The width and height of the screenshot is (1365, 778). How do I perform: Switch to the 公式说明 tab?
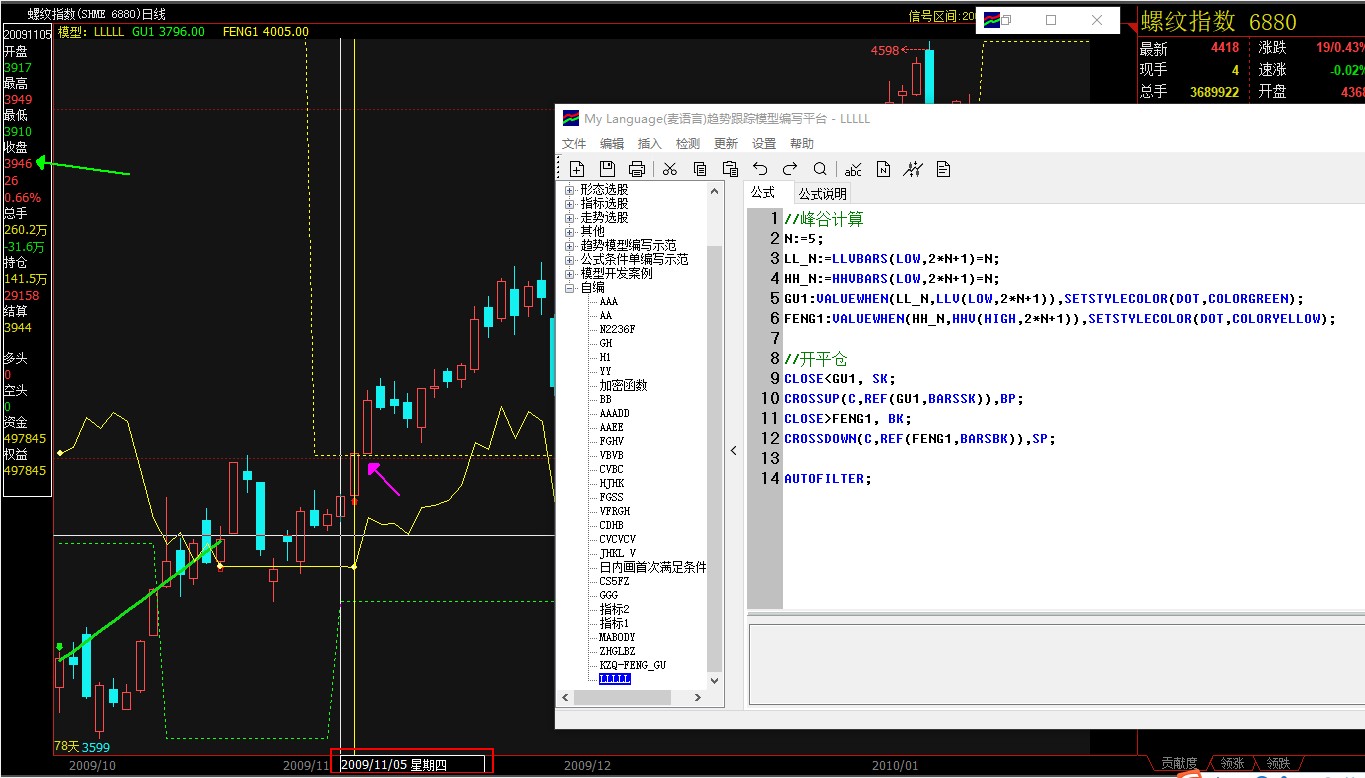tap(822, 194)
